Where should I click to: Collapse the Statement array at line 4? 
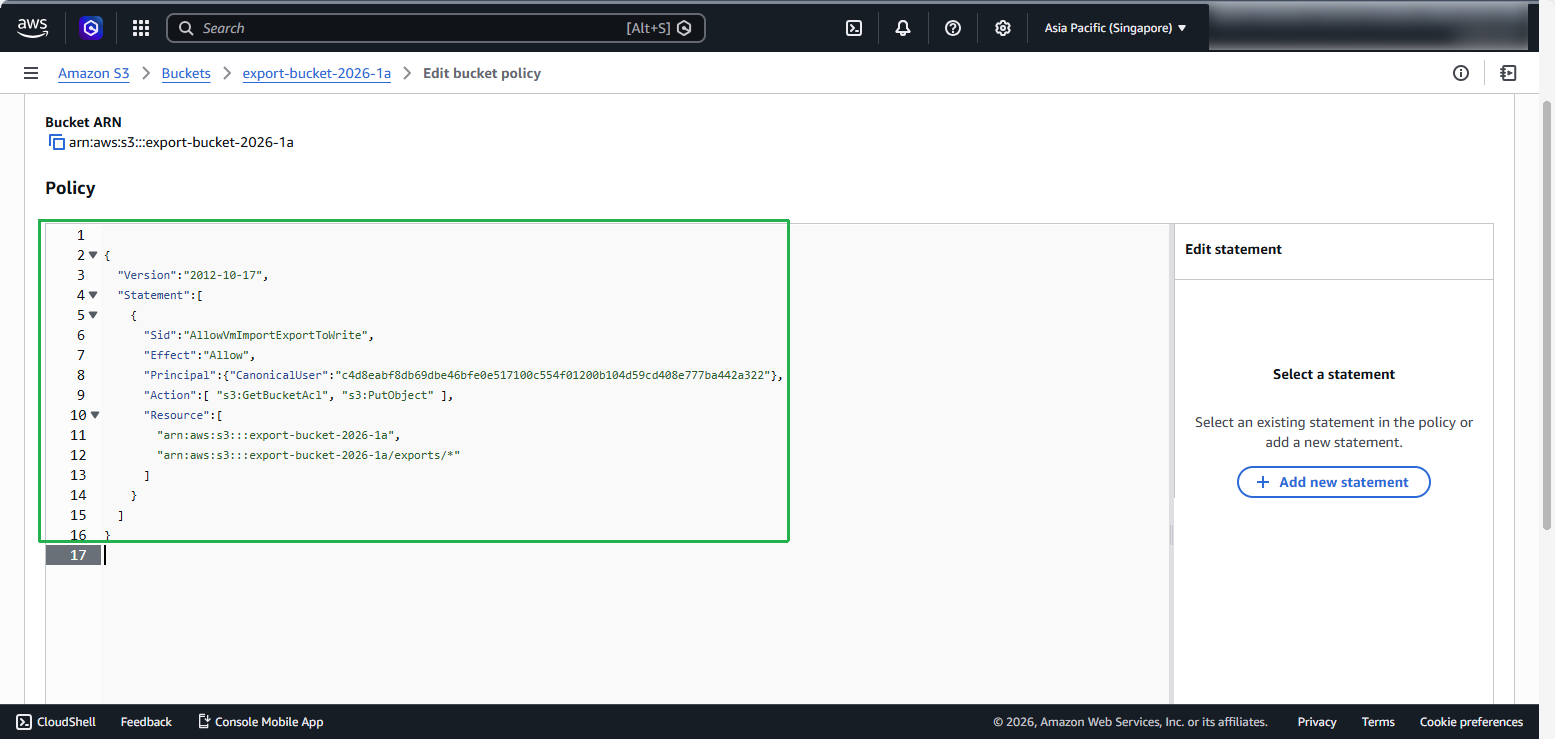tap(93, 295)
